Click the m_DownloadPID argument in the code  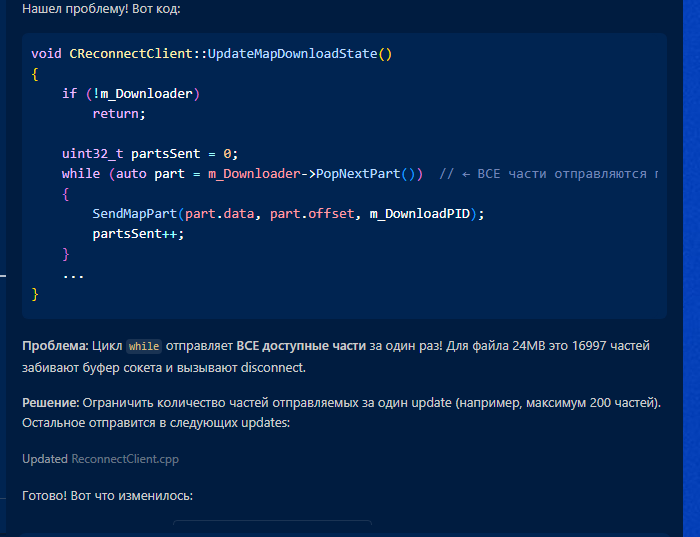point(420,214)
